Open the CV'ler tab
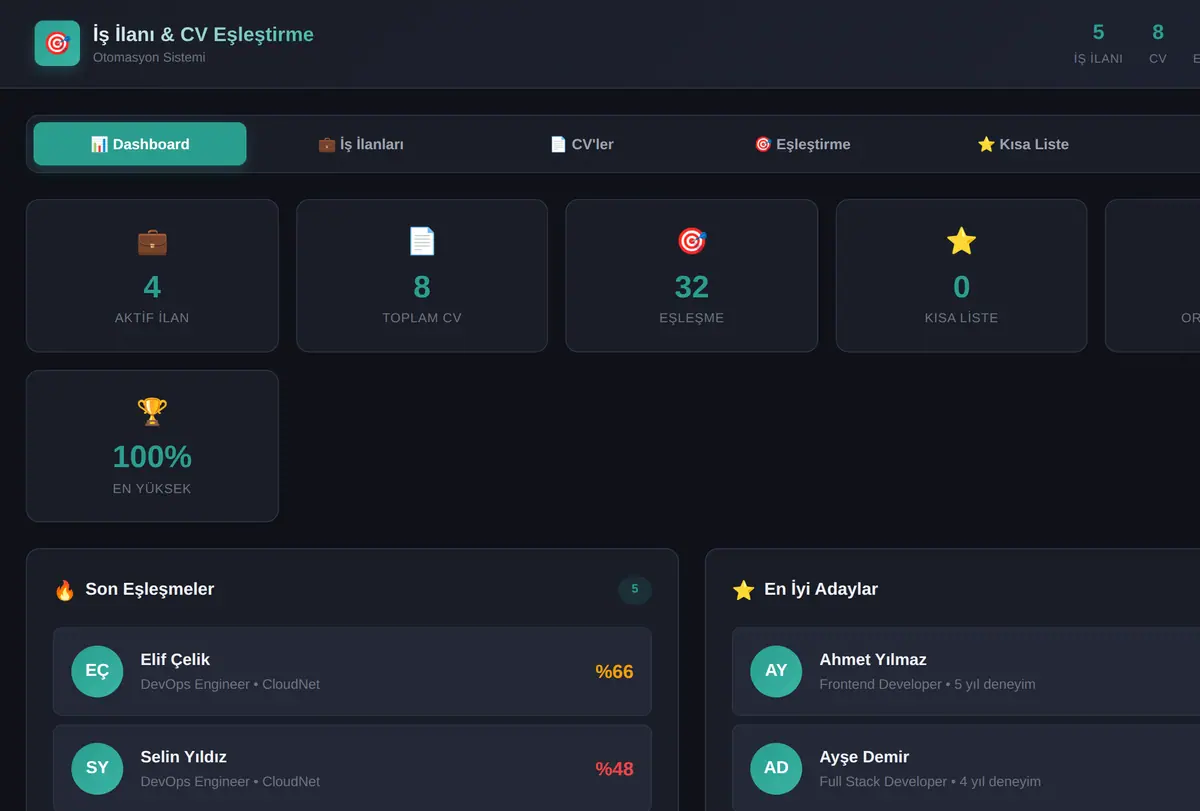Screen dimensions: 1200x811 click(582, 144)
